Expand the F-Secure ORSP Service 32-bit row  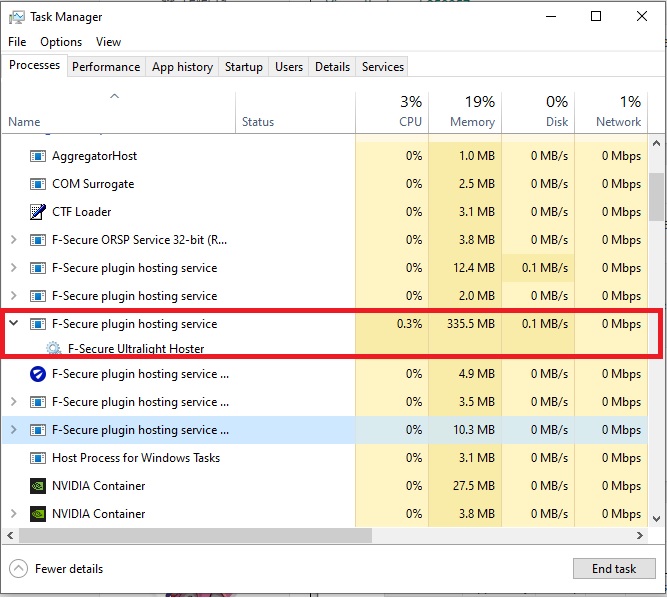point(14,240)
